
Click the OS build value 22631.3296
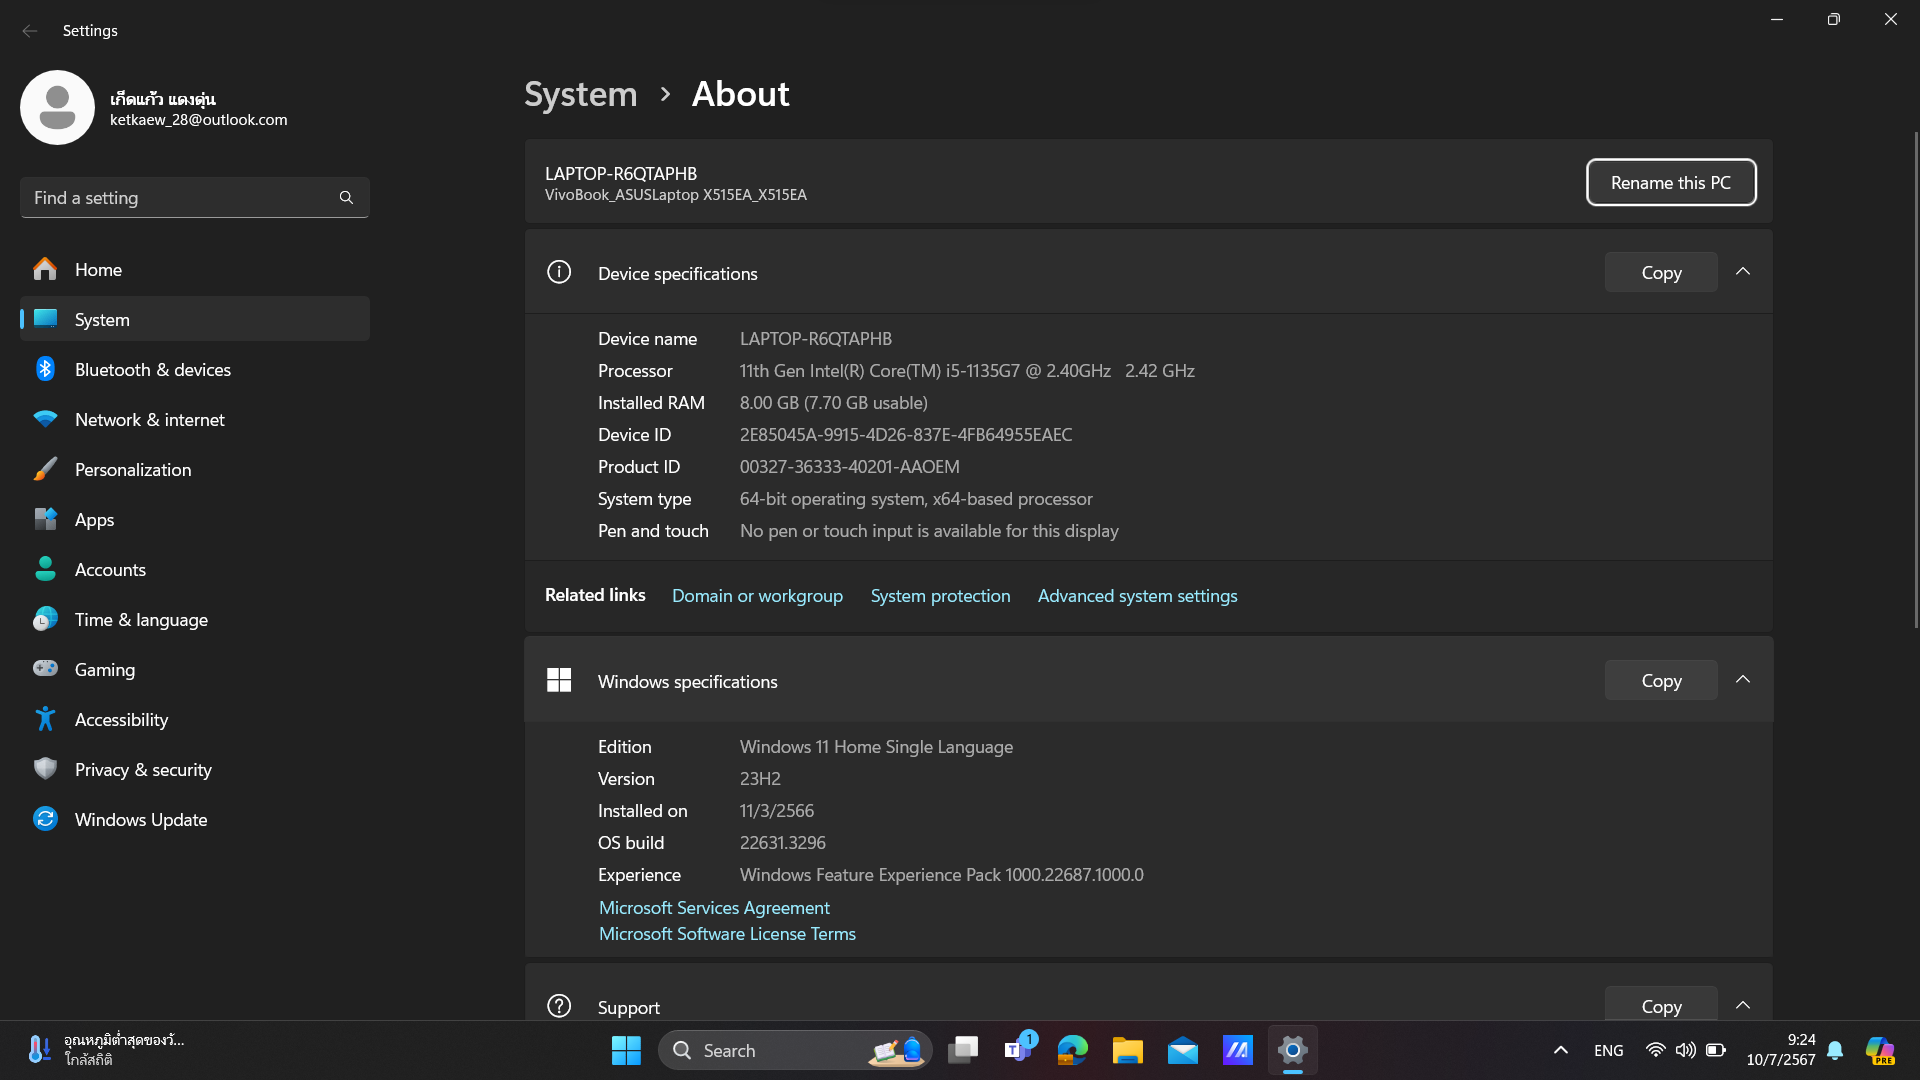783,843
